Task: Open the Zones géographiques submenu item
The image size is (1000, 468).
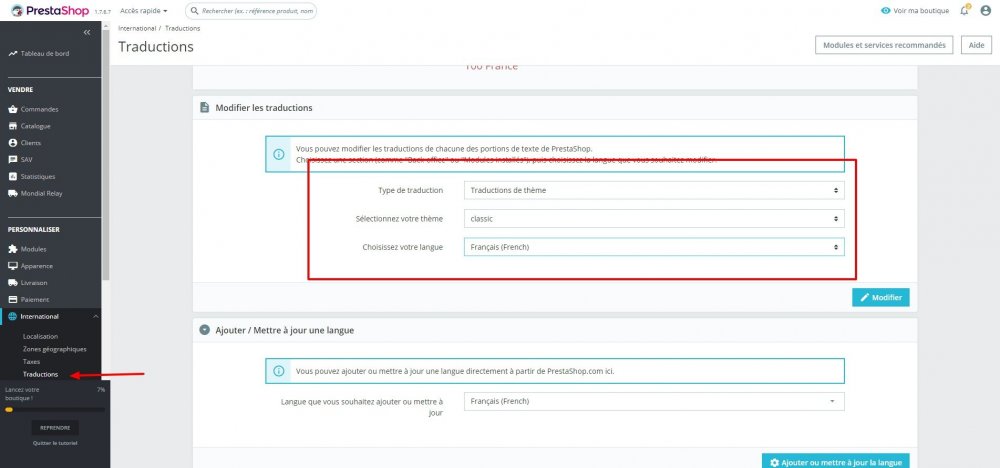Action: [55, 349]
